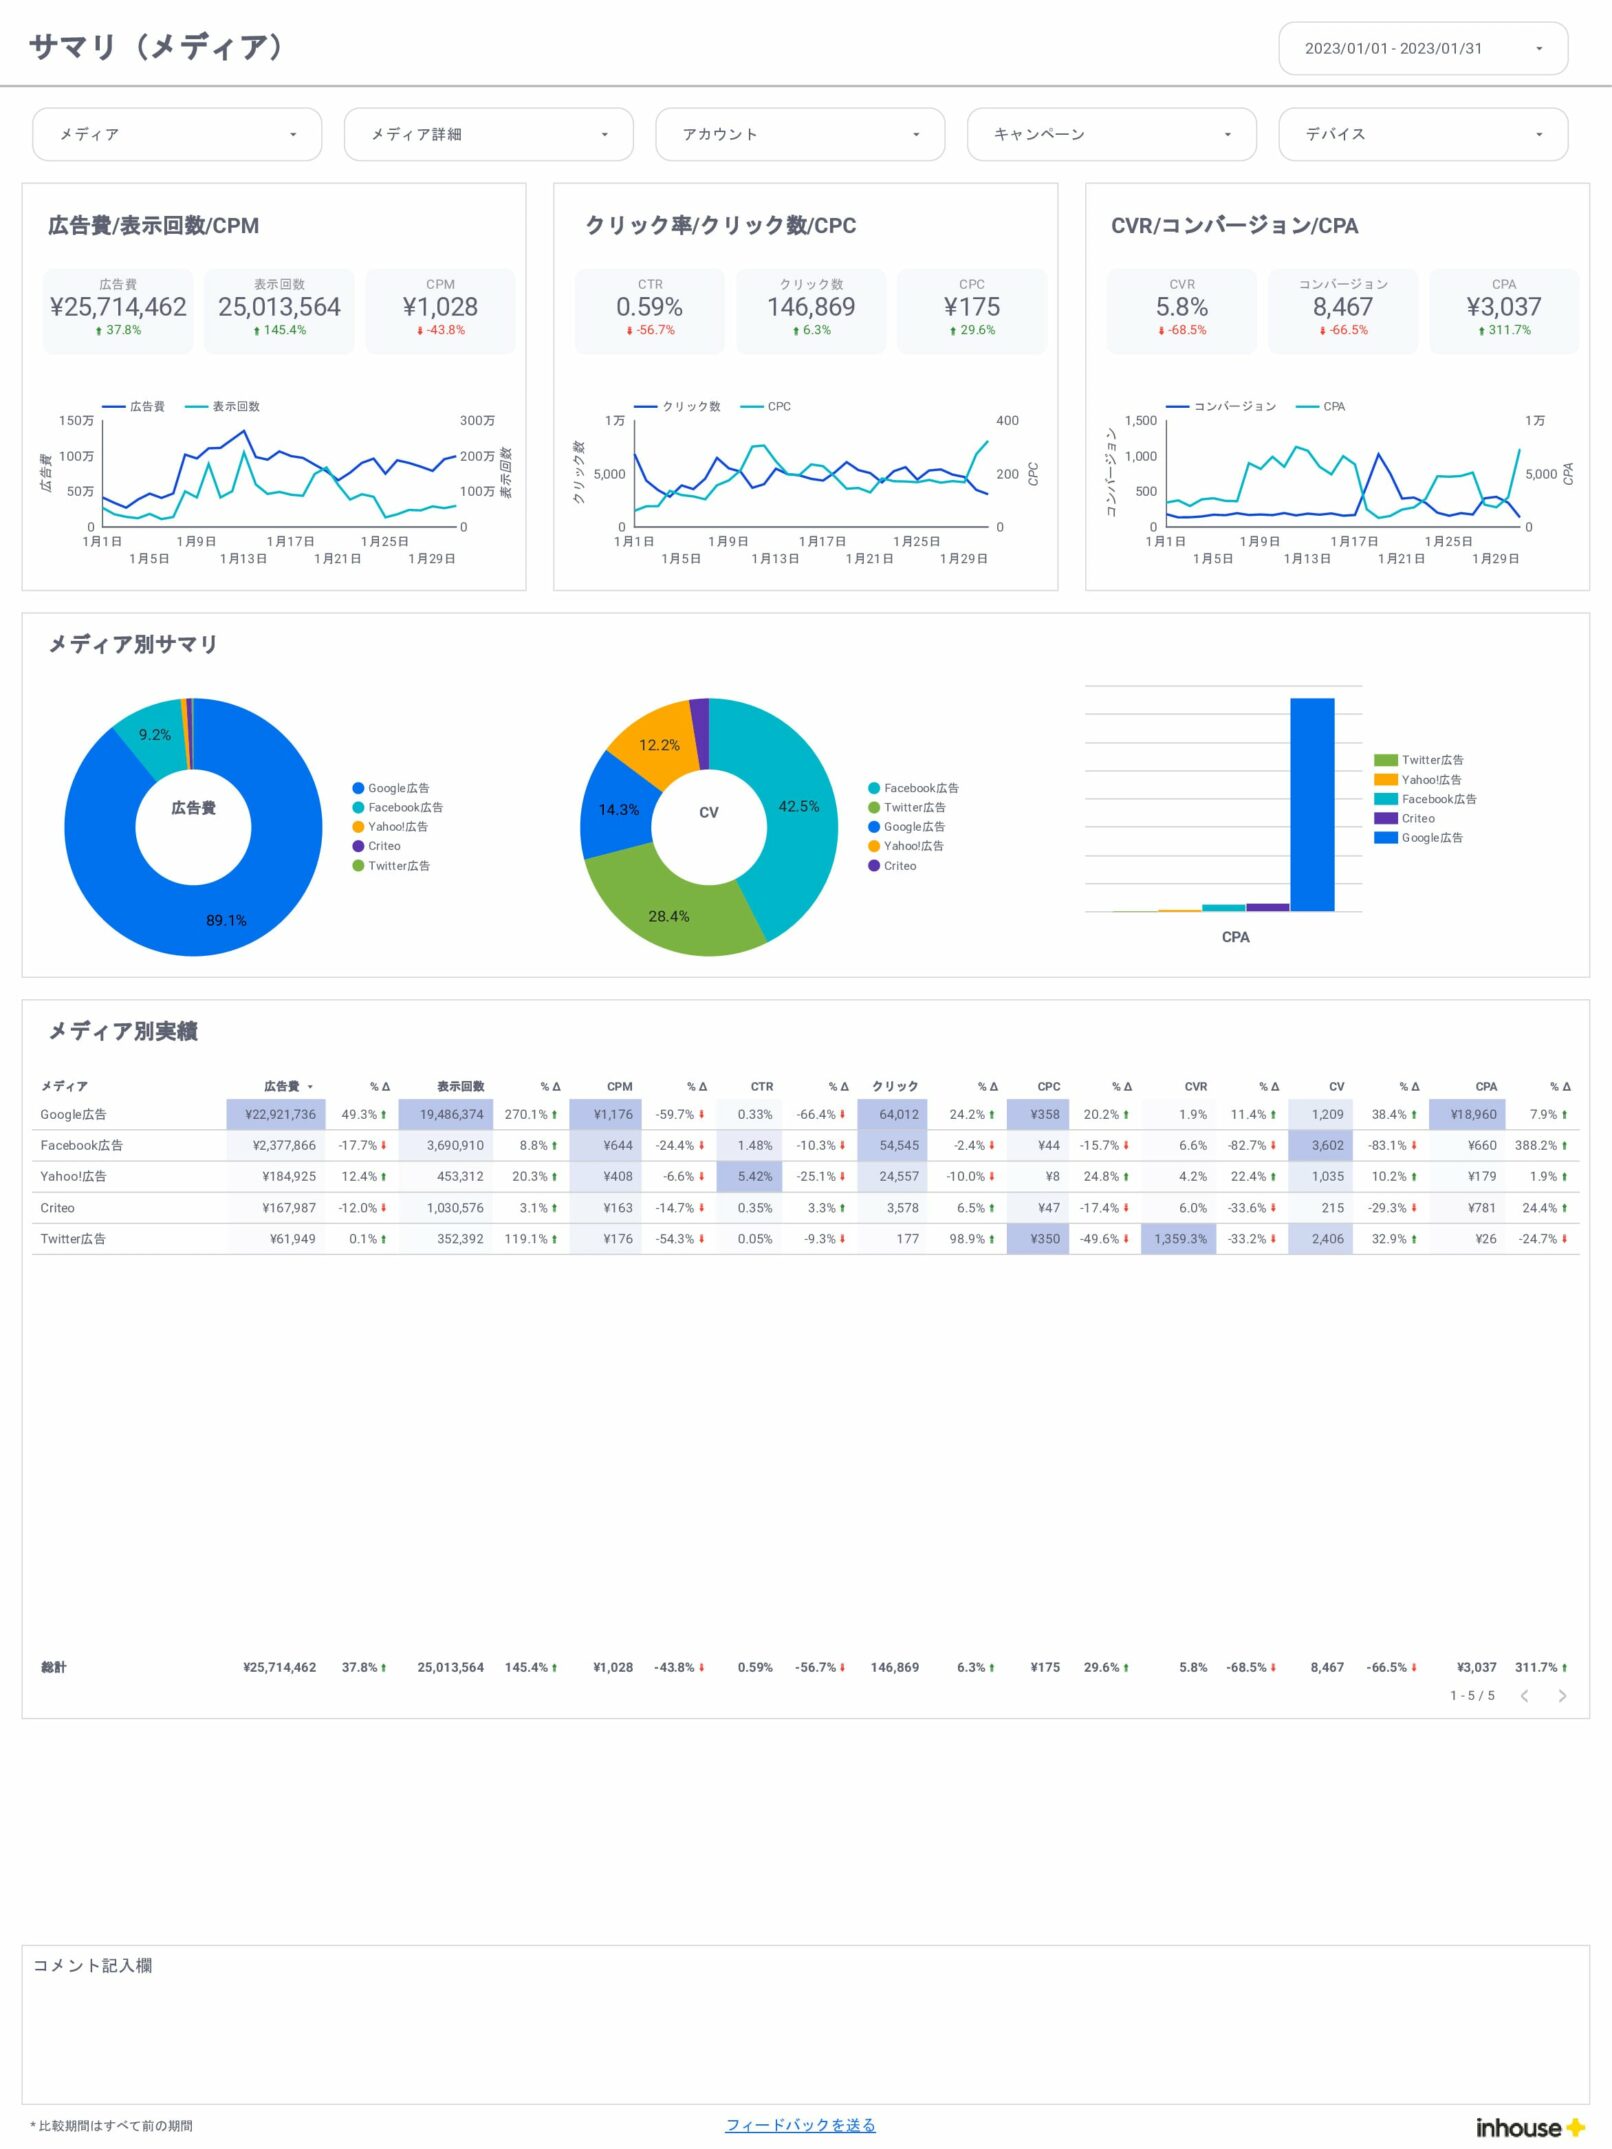Click the Facebook広告 legend dot in CV donut

point(874,788)
